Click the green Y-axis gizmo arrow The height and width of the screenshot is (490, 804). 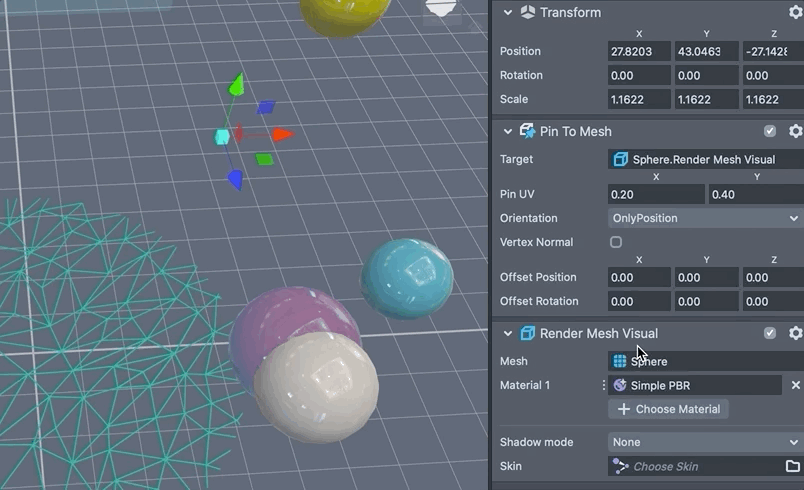[x=236, y=85]
